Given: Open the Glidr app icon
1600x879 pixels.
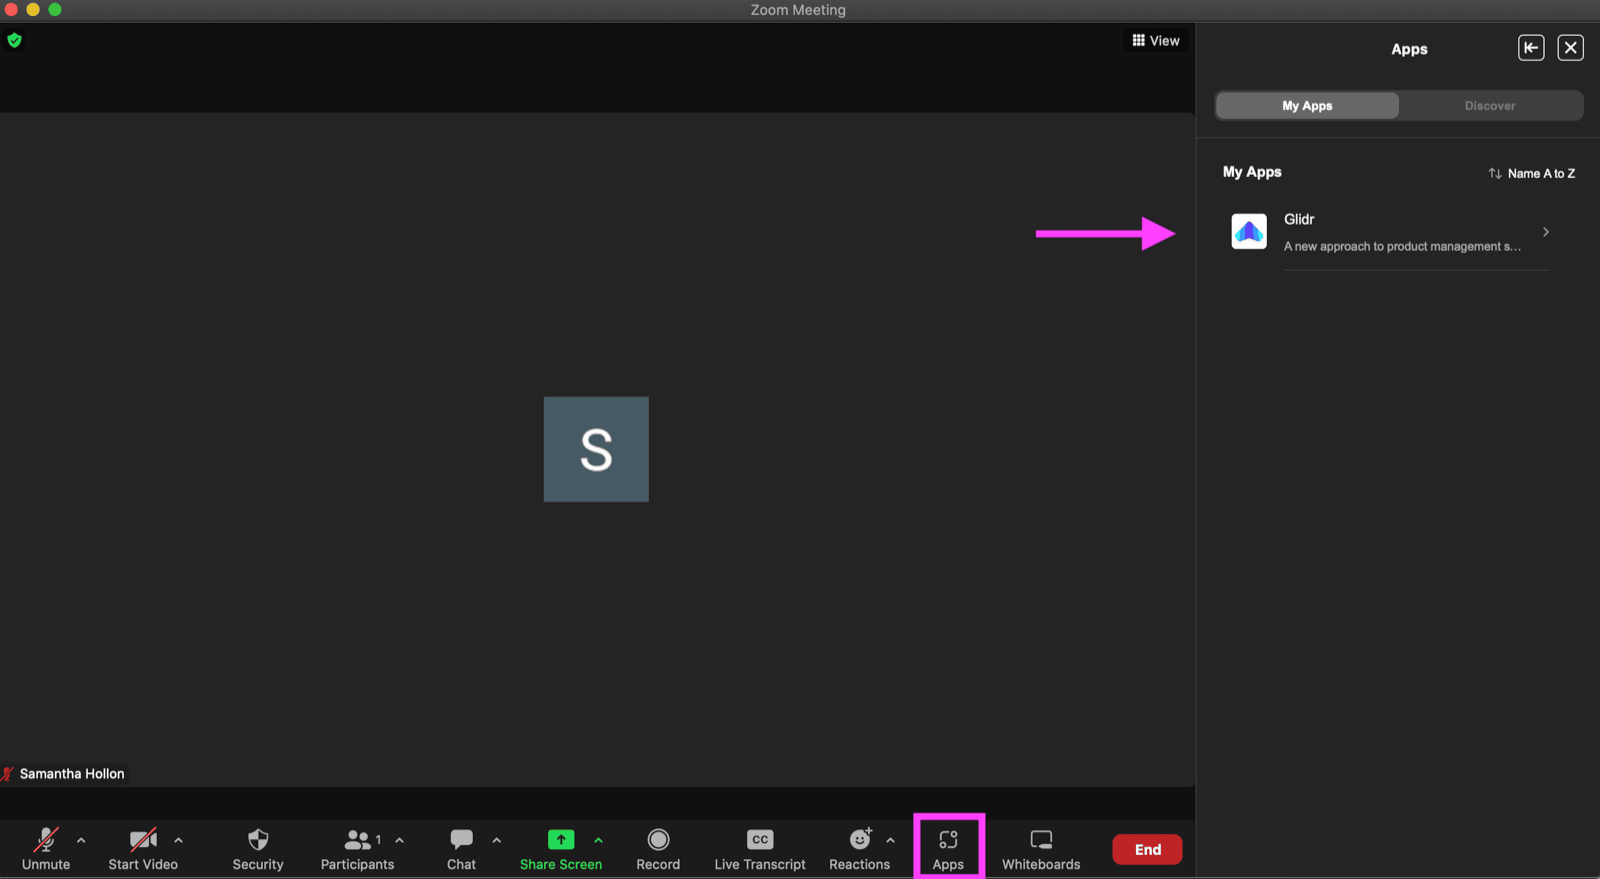Looking at the screenshot, I should [1249, 232].
